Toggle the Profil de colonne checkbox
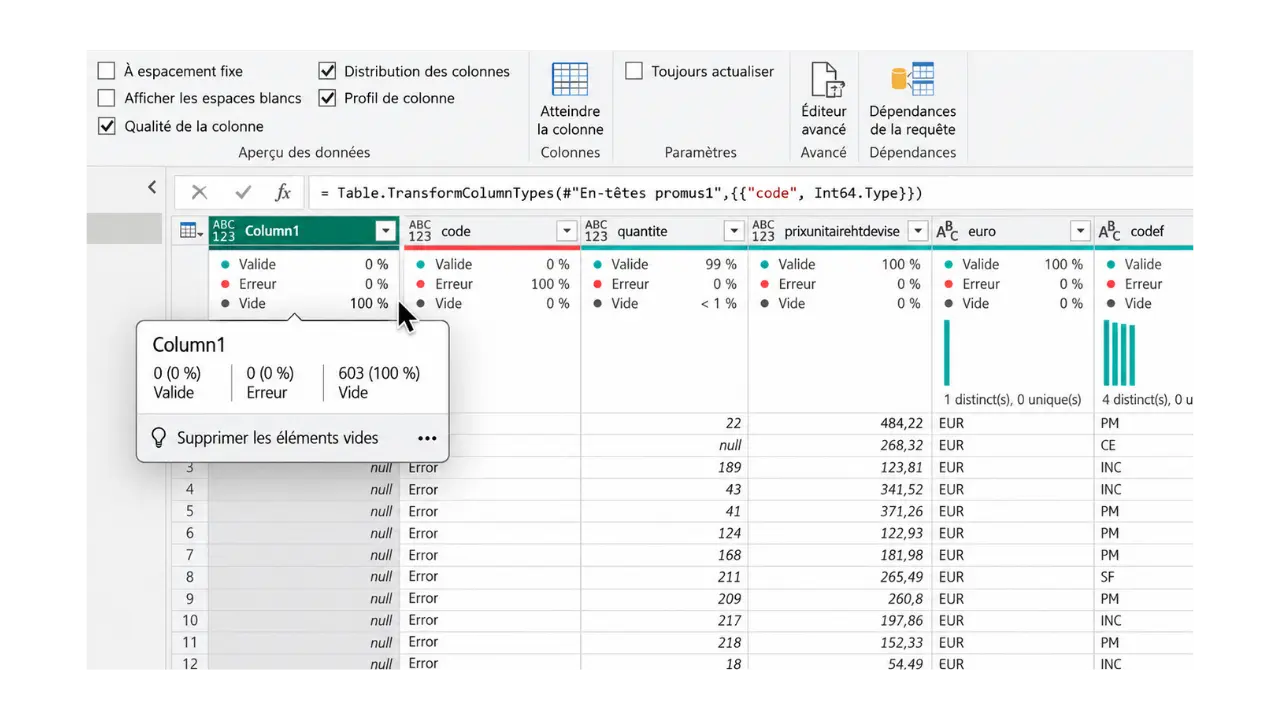The height and width of the screenshot is (720, 1280). [x=327, y=98]
